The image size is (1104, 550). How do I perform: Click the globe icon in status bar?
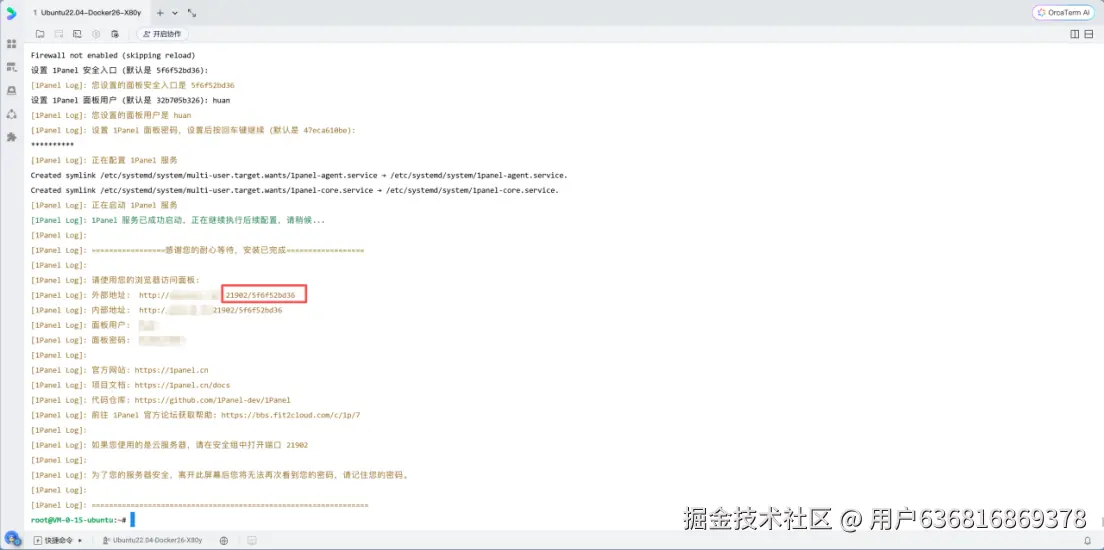click(x=224, y=540)
